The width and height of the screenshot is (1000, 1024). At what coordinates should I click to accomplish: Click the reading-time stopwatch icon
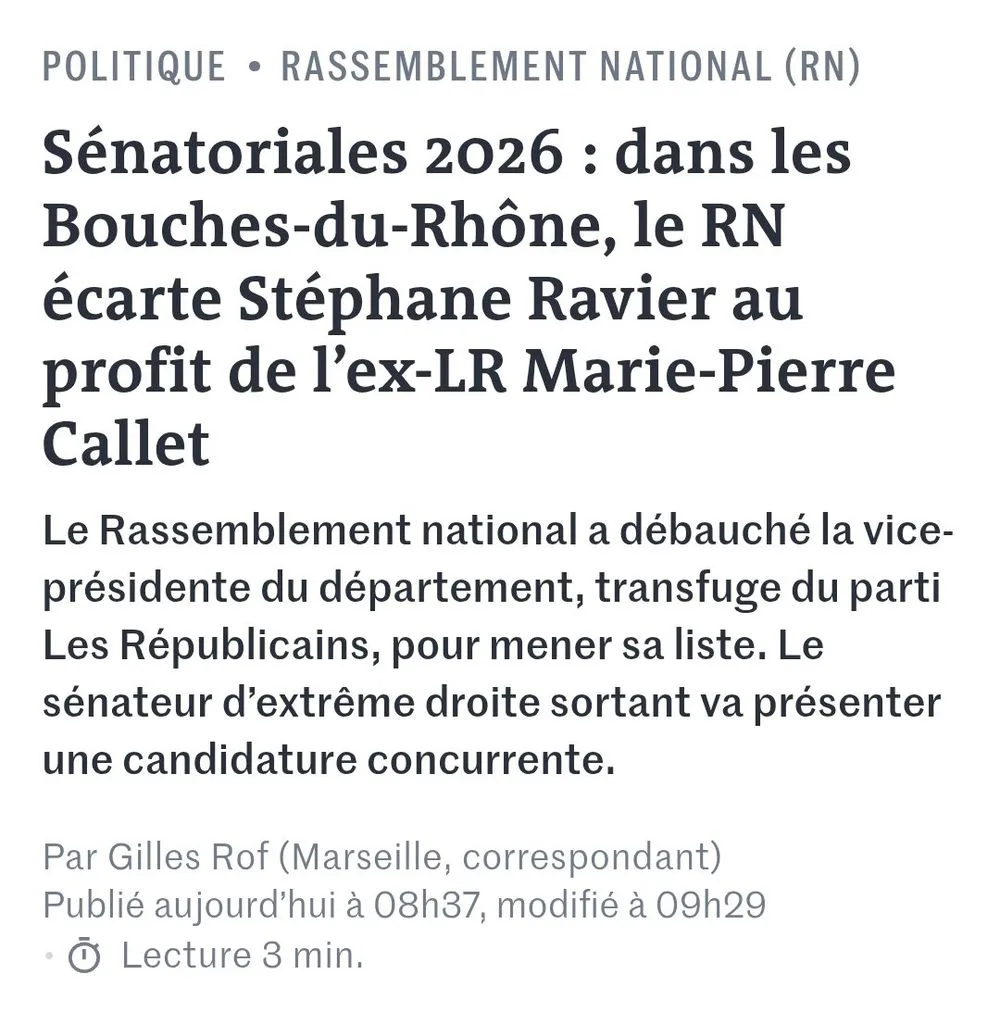pyautogui.click(x=85, y=955)
